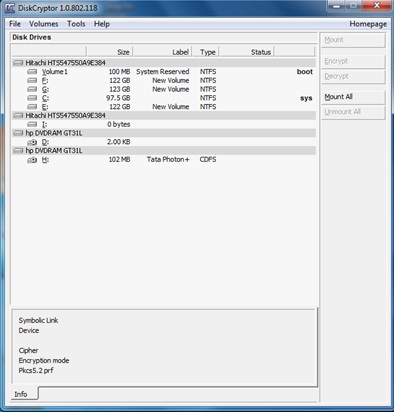Click the Unmount All button
Screen dimensions: 394x412
353,112
